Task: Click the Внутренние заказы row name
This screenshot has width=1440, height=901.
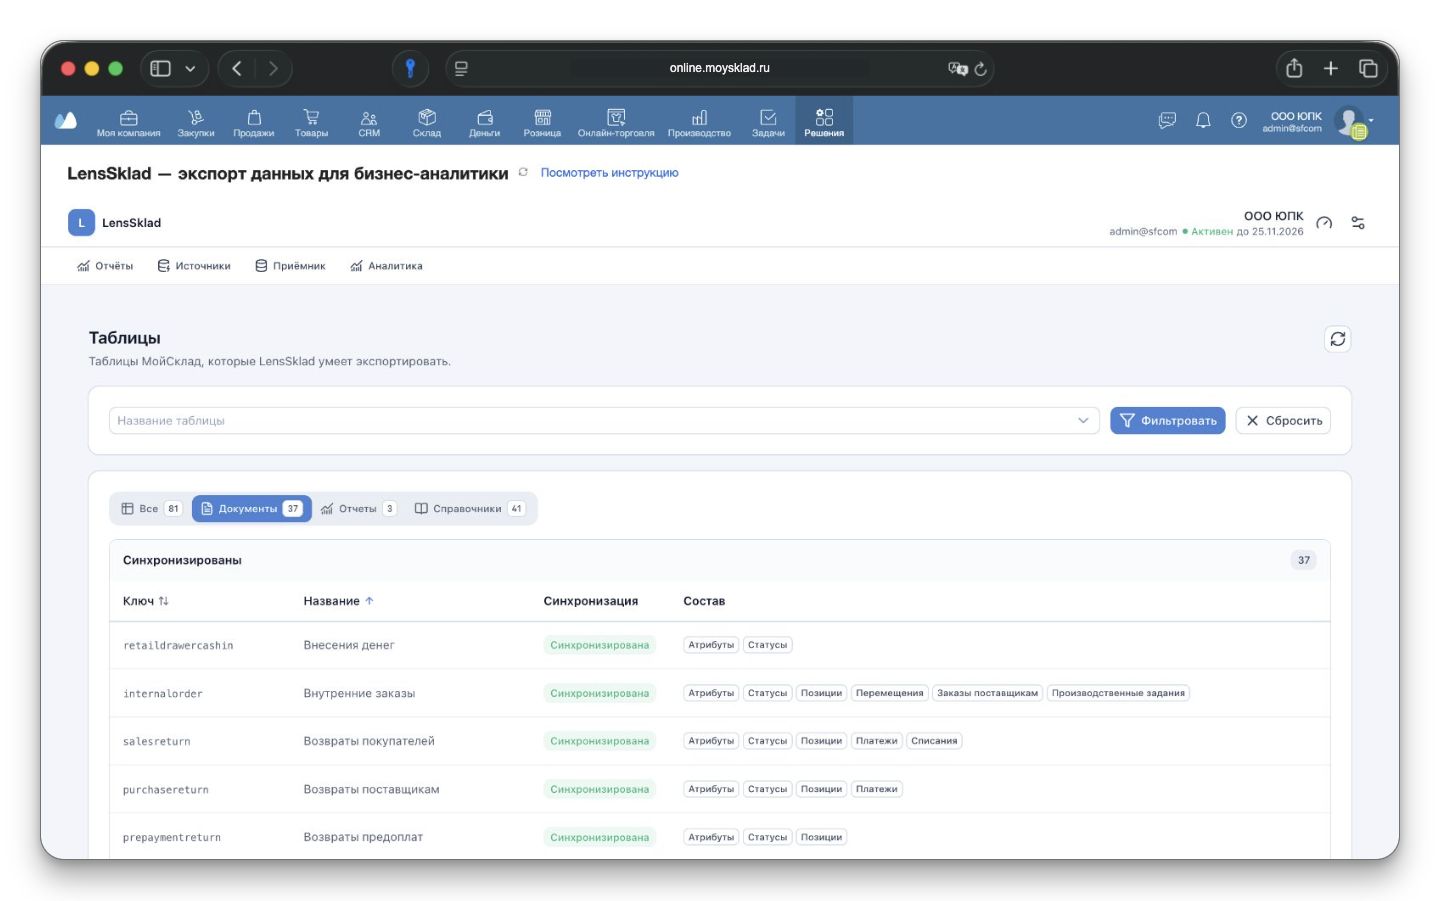Action: coord(359,694)
